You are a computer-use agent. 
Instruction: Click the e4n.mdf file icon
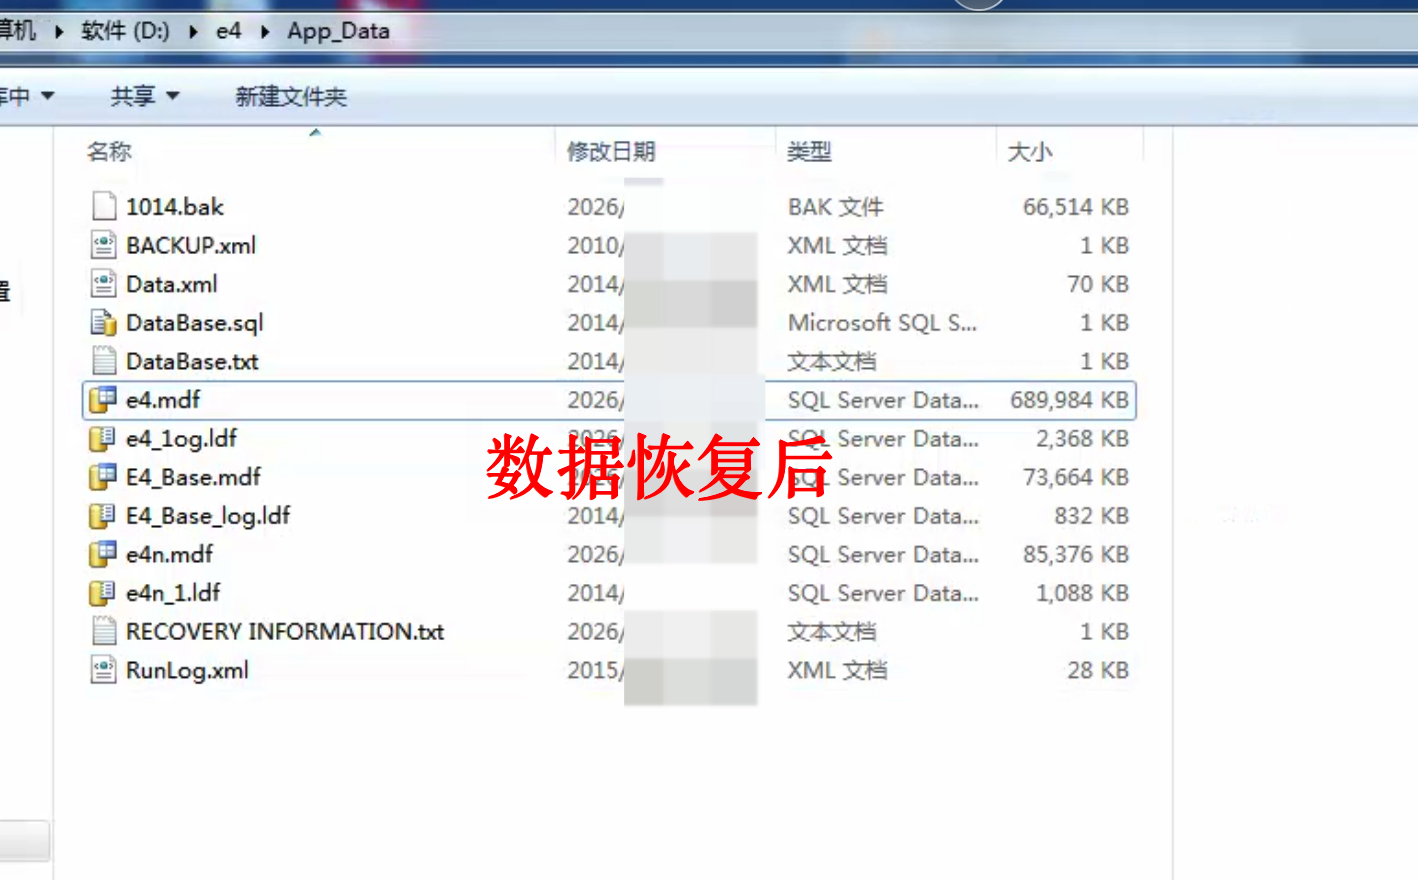(x=104, y=554)
